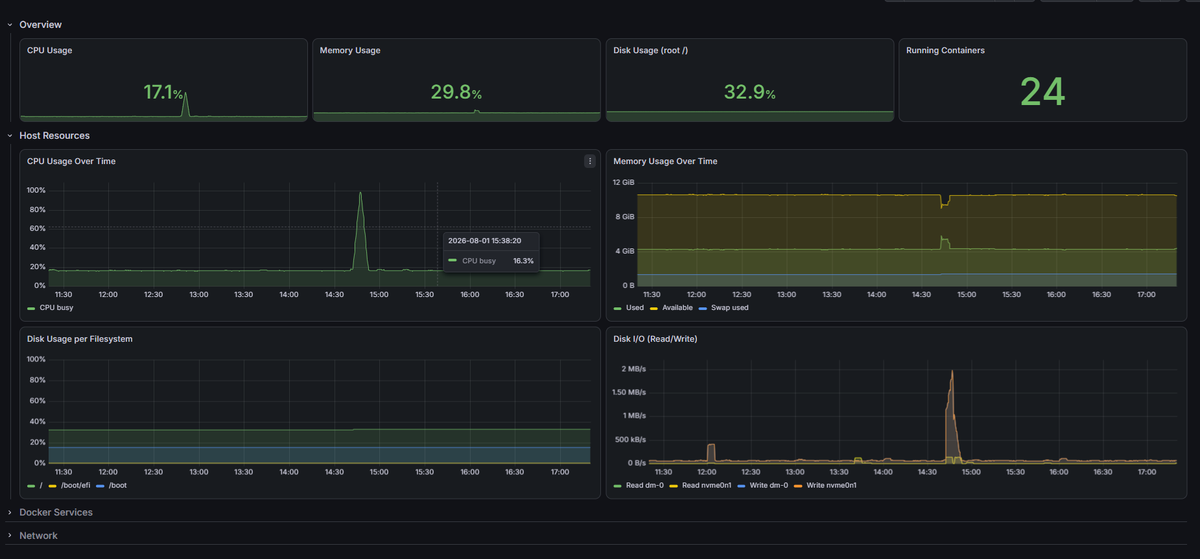Viewport: 1200px width, 559px height.
Task: Toggle the / filesystem legend series
Action: tap(41, 485)
